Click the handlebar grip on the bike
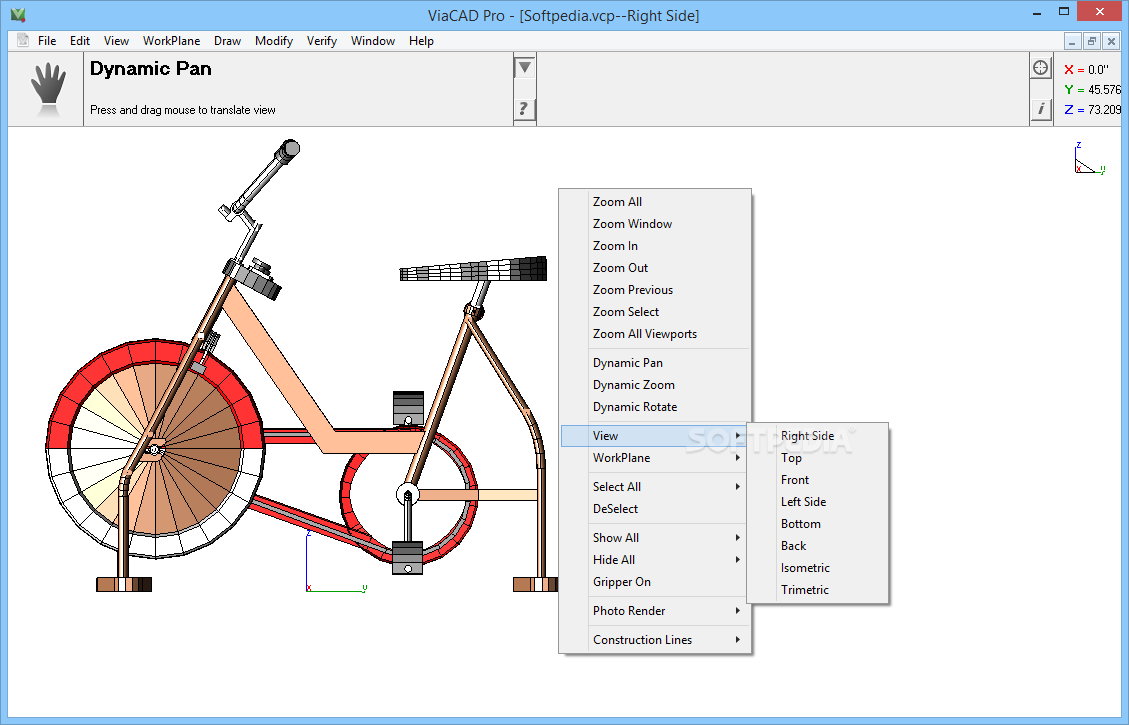This screenshot has height=725, width=1129. coord(286,150)
